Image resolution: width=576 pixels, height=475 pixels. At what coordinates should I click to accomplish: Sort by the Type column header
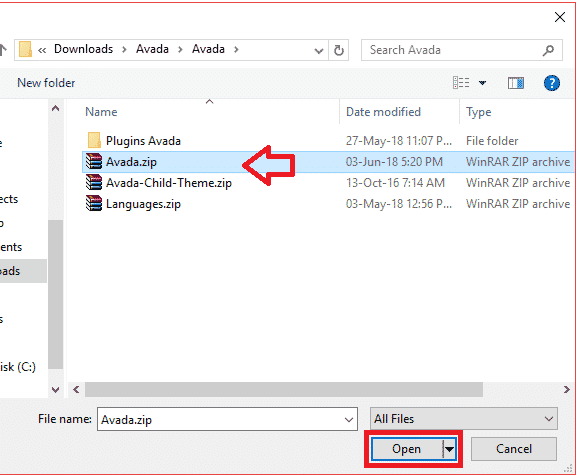[x=478, y=112]
